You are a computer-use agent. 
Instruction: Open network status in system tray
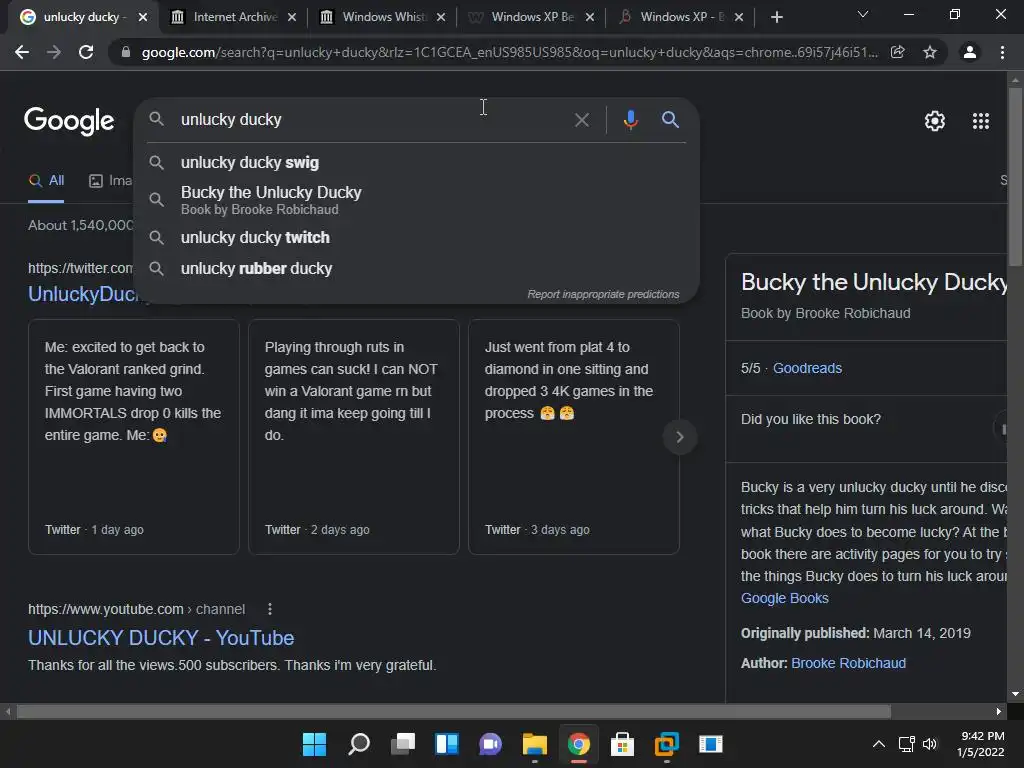point(906,744)
